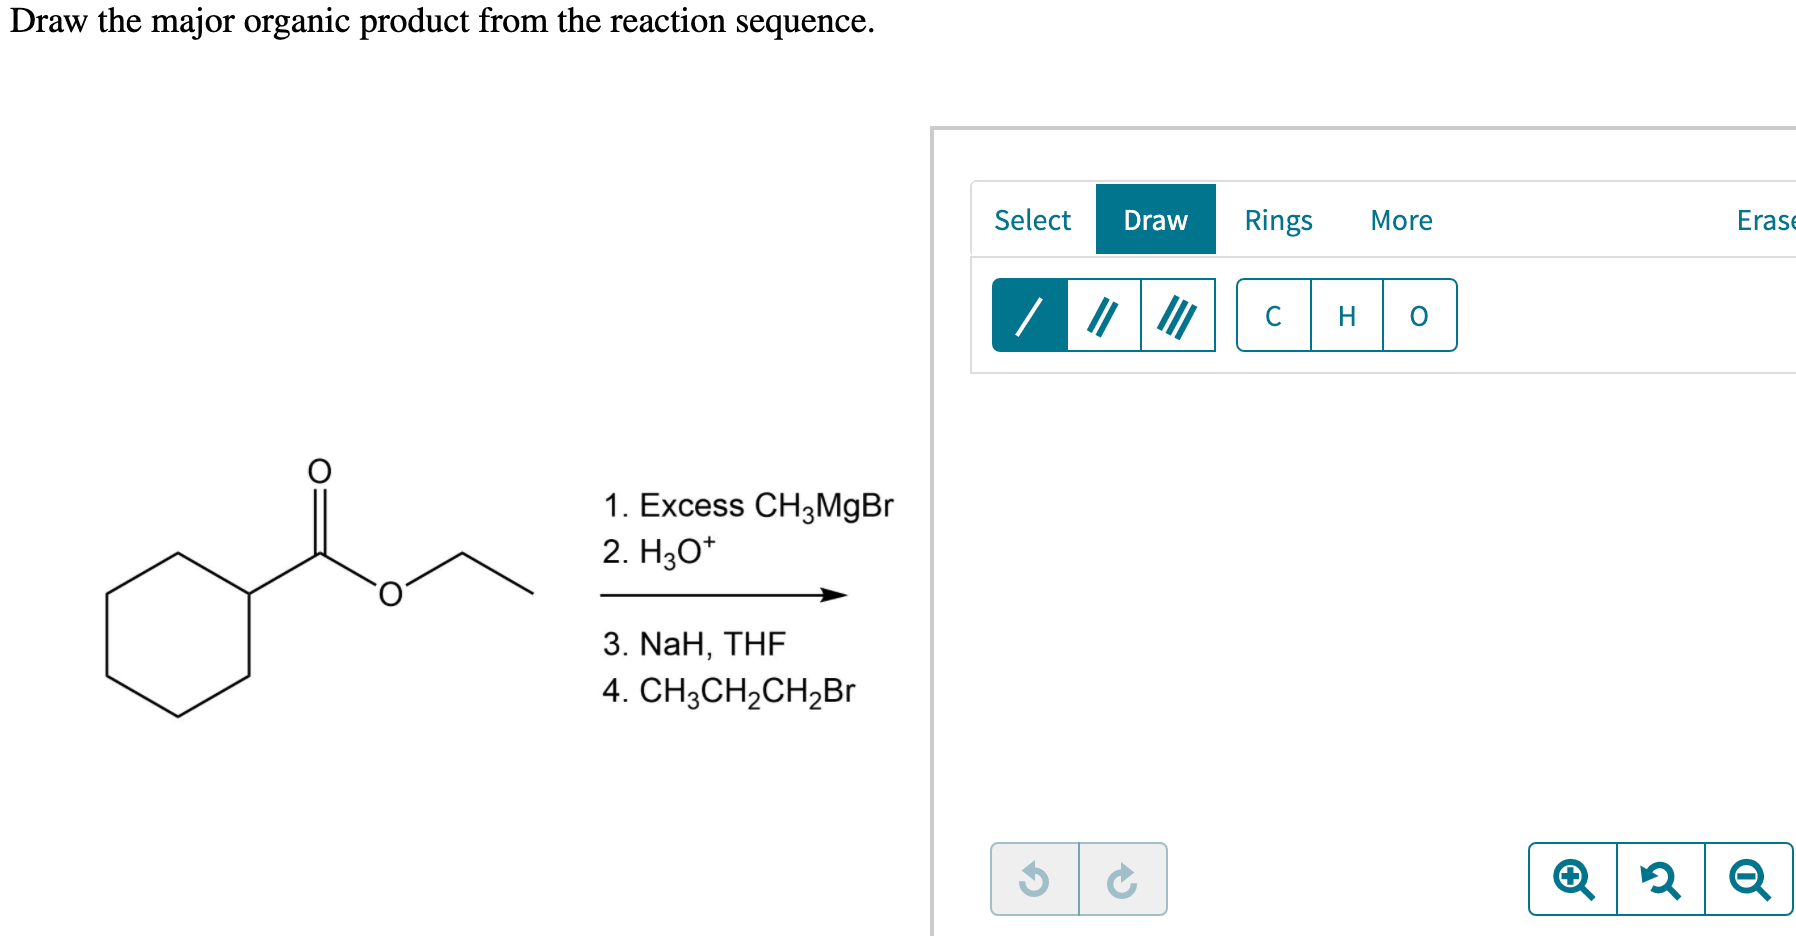
Task: Click the undo arrow button
Action: pos(1034,879)
